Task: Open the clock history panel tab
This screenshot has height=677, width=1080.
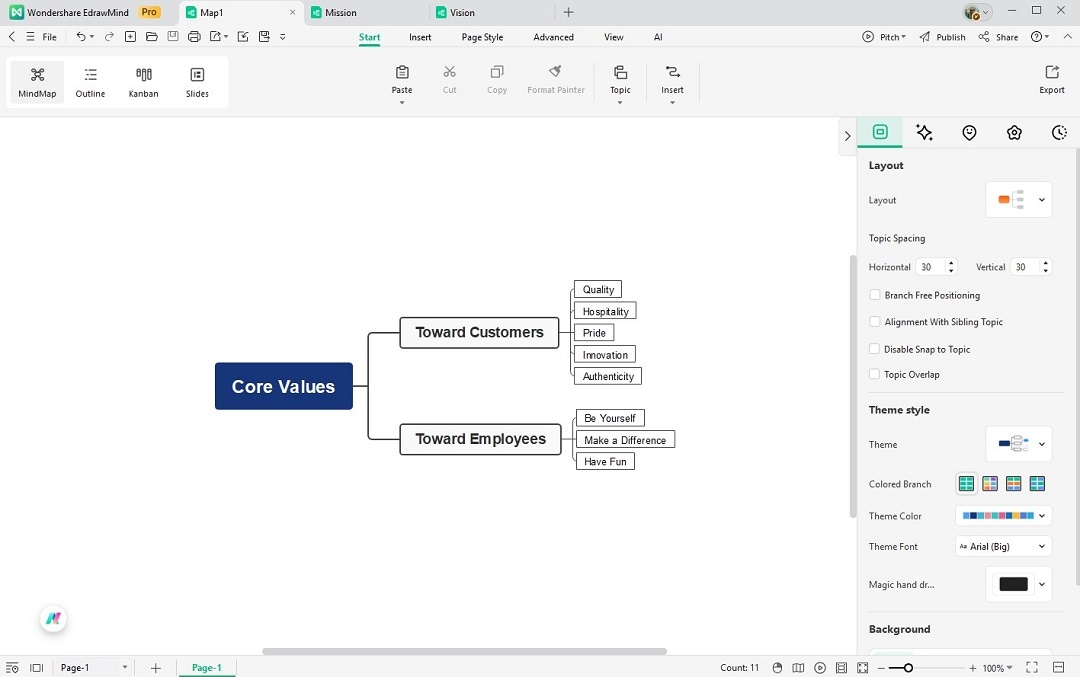Action: click(x=1059, y=132)
